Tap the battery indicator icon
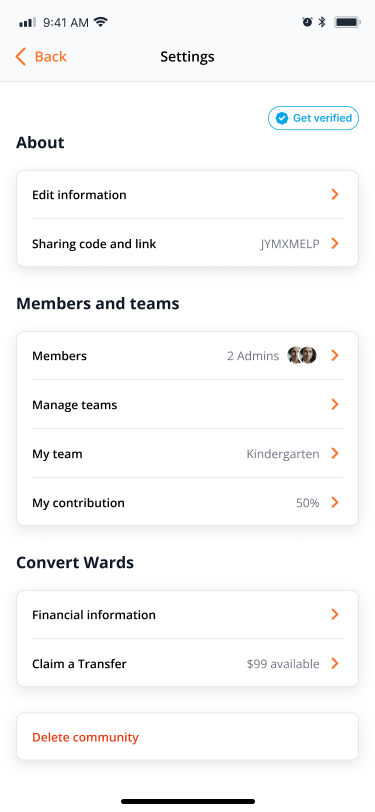Image resolution: width=375 pixels, height=812 pixels. pos(348,22)
